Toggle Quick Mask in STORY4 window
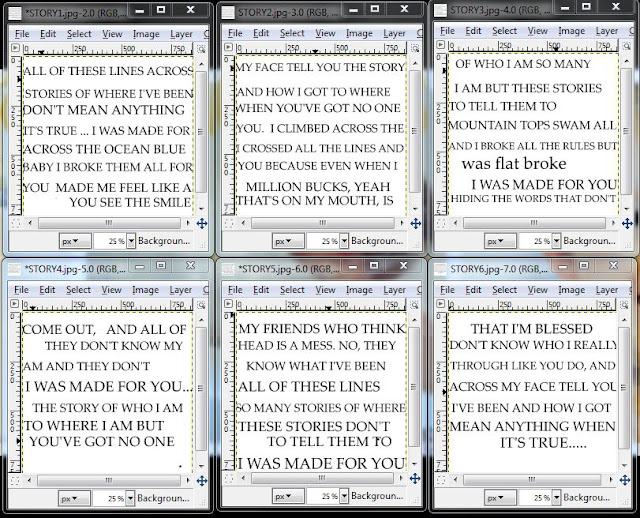Image resolution: width=640 pixels, height=518 pixels. [15, 480]
